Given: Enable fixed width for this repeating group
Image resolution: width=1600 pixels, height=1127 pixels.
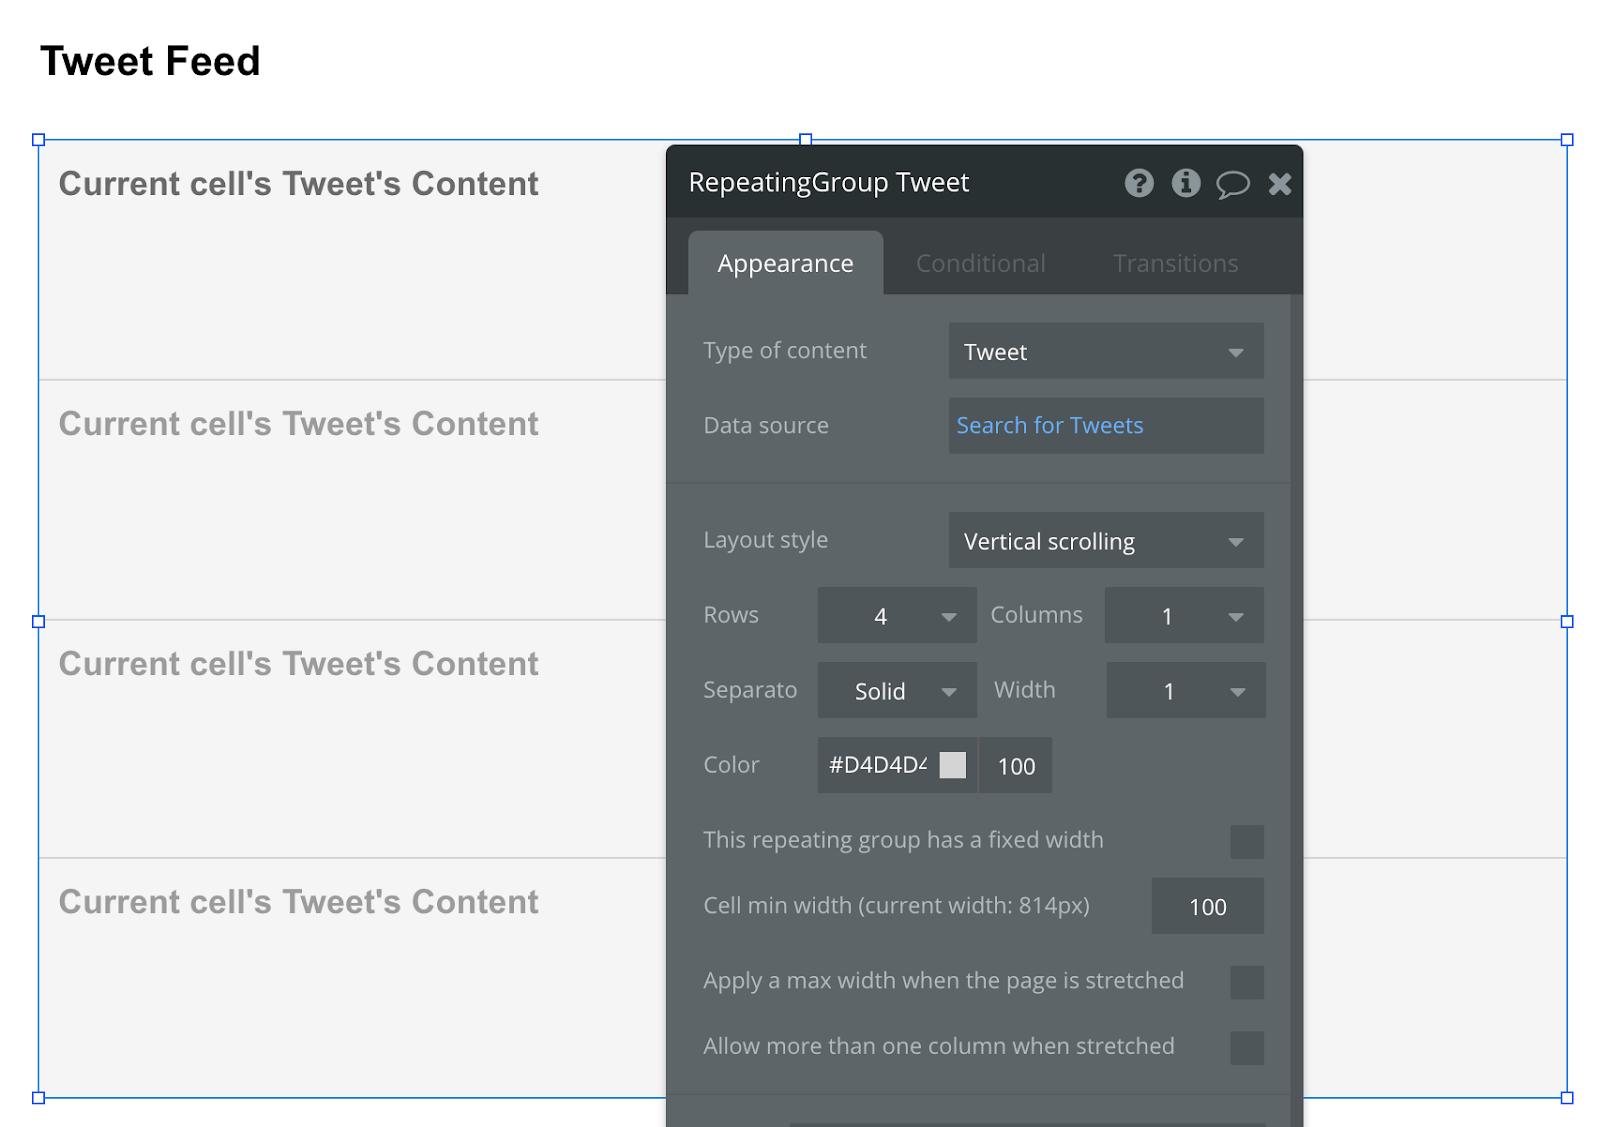Looking at the screenshot, I should click(1247, 841).
